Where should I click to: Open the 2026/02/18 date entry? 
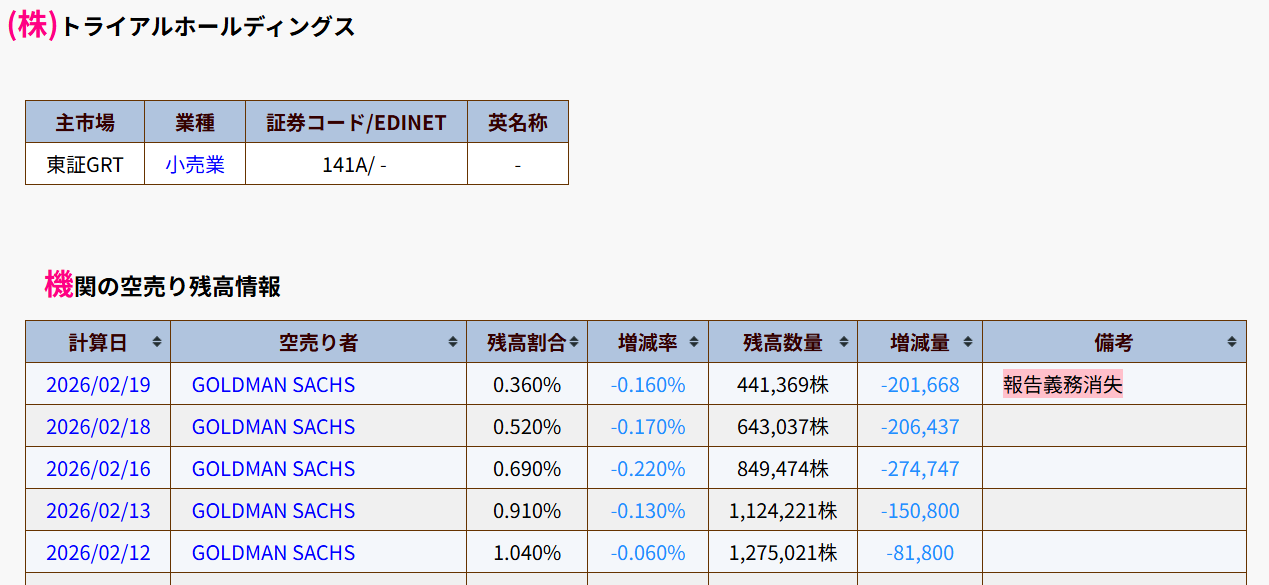coord(98,427)
